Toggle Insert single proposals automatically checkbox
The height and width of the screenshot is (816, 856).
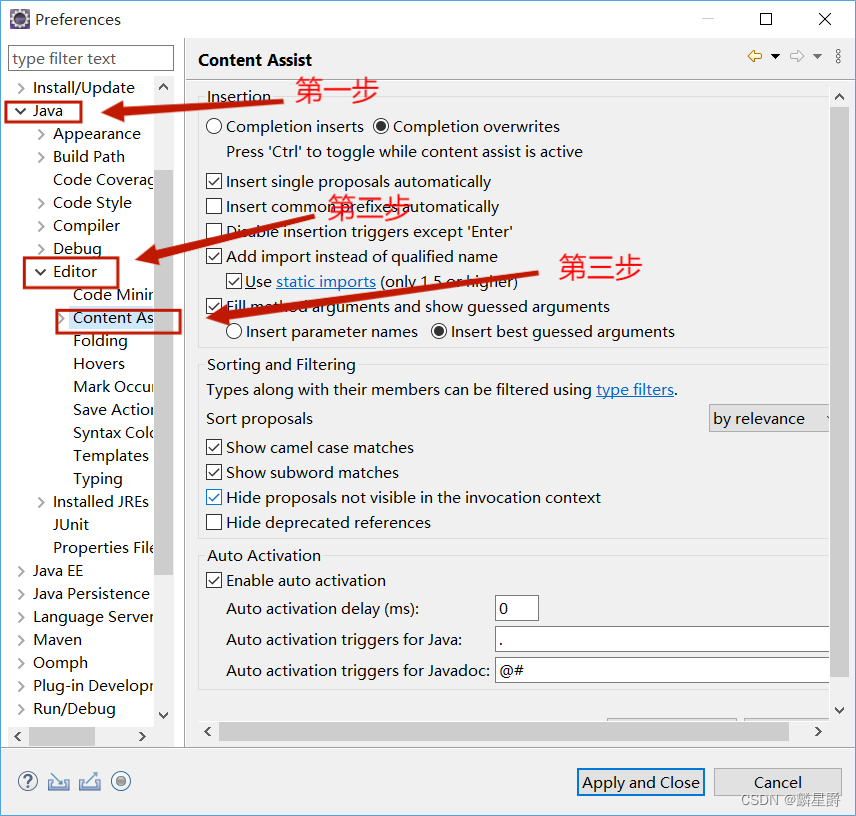[214, 181]
